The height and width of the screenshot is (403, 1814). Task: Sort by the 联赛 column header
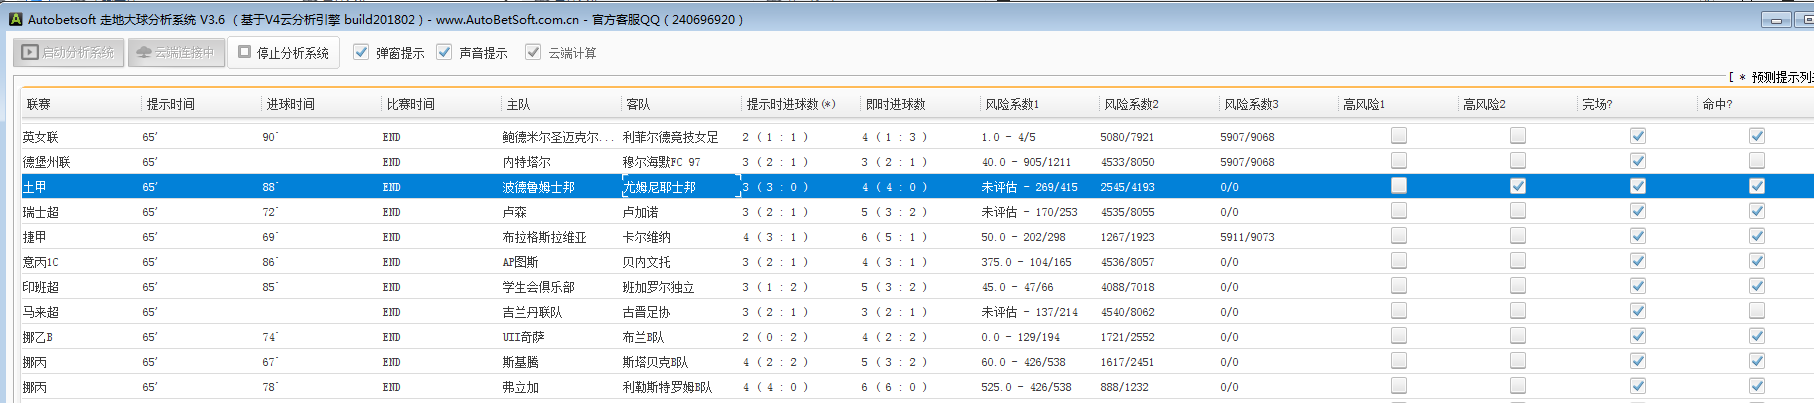click(39, 104)
